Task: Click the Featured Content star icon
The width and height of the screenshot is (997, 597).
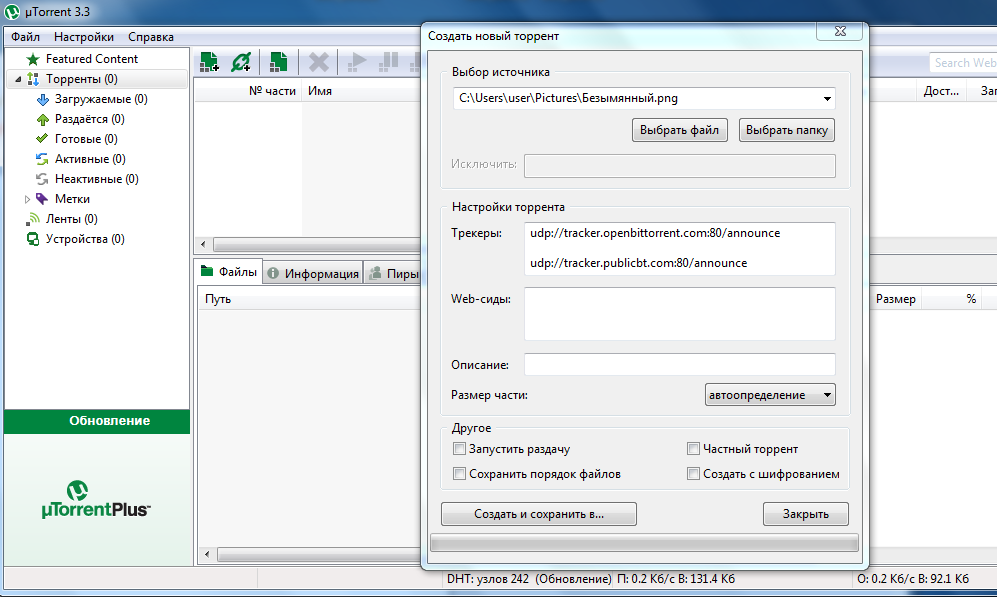Action: [32, 59]
